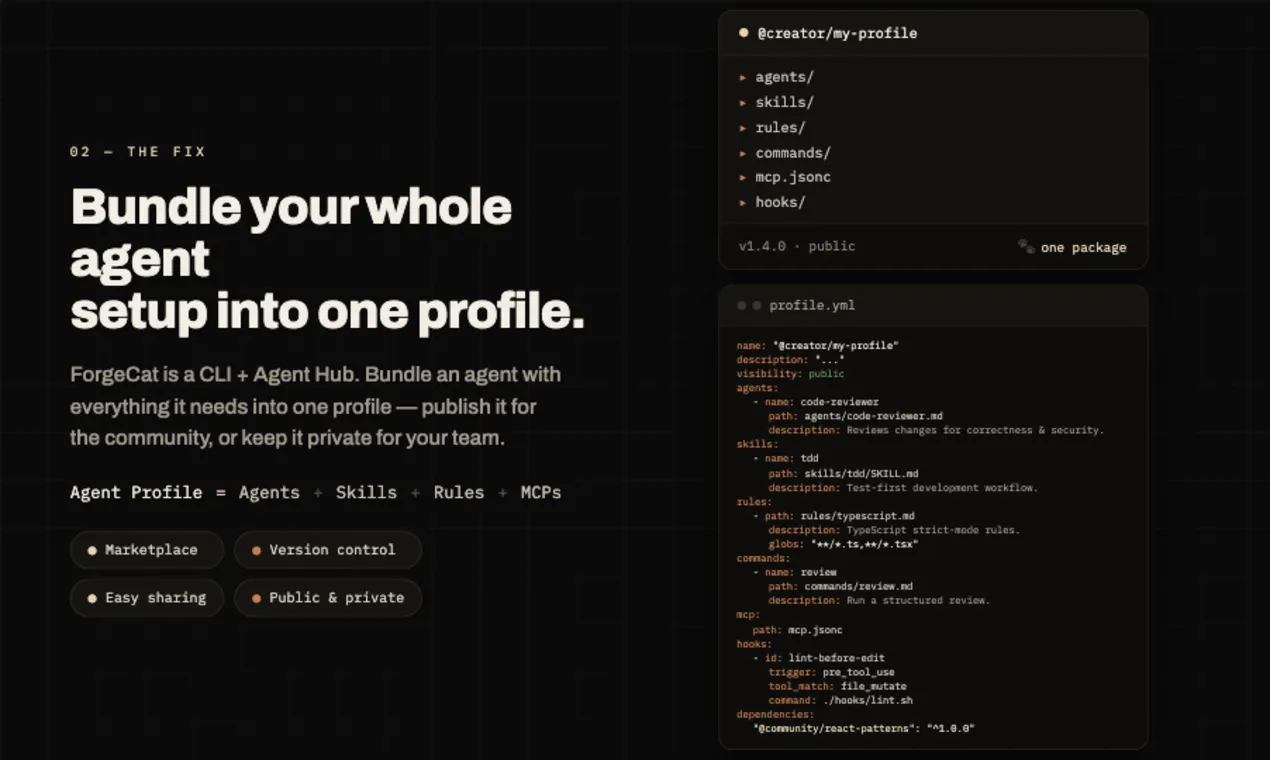This screenshot has height=760, width=1270.
Task: Click the "visibility: public" YAML line
Action: pos(791,373)
